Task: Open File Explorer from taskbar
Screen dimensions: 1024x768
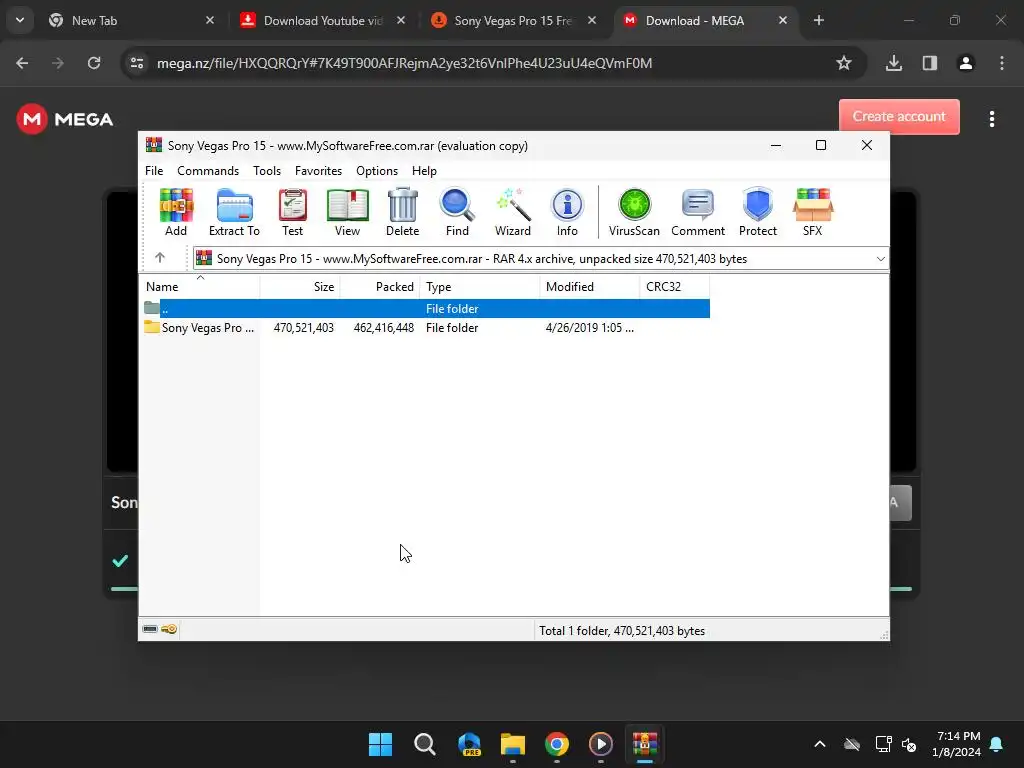Action: (513, 744)
